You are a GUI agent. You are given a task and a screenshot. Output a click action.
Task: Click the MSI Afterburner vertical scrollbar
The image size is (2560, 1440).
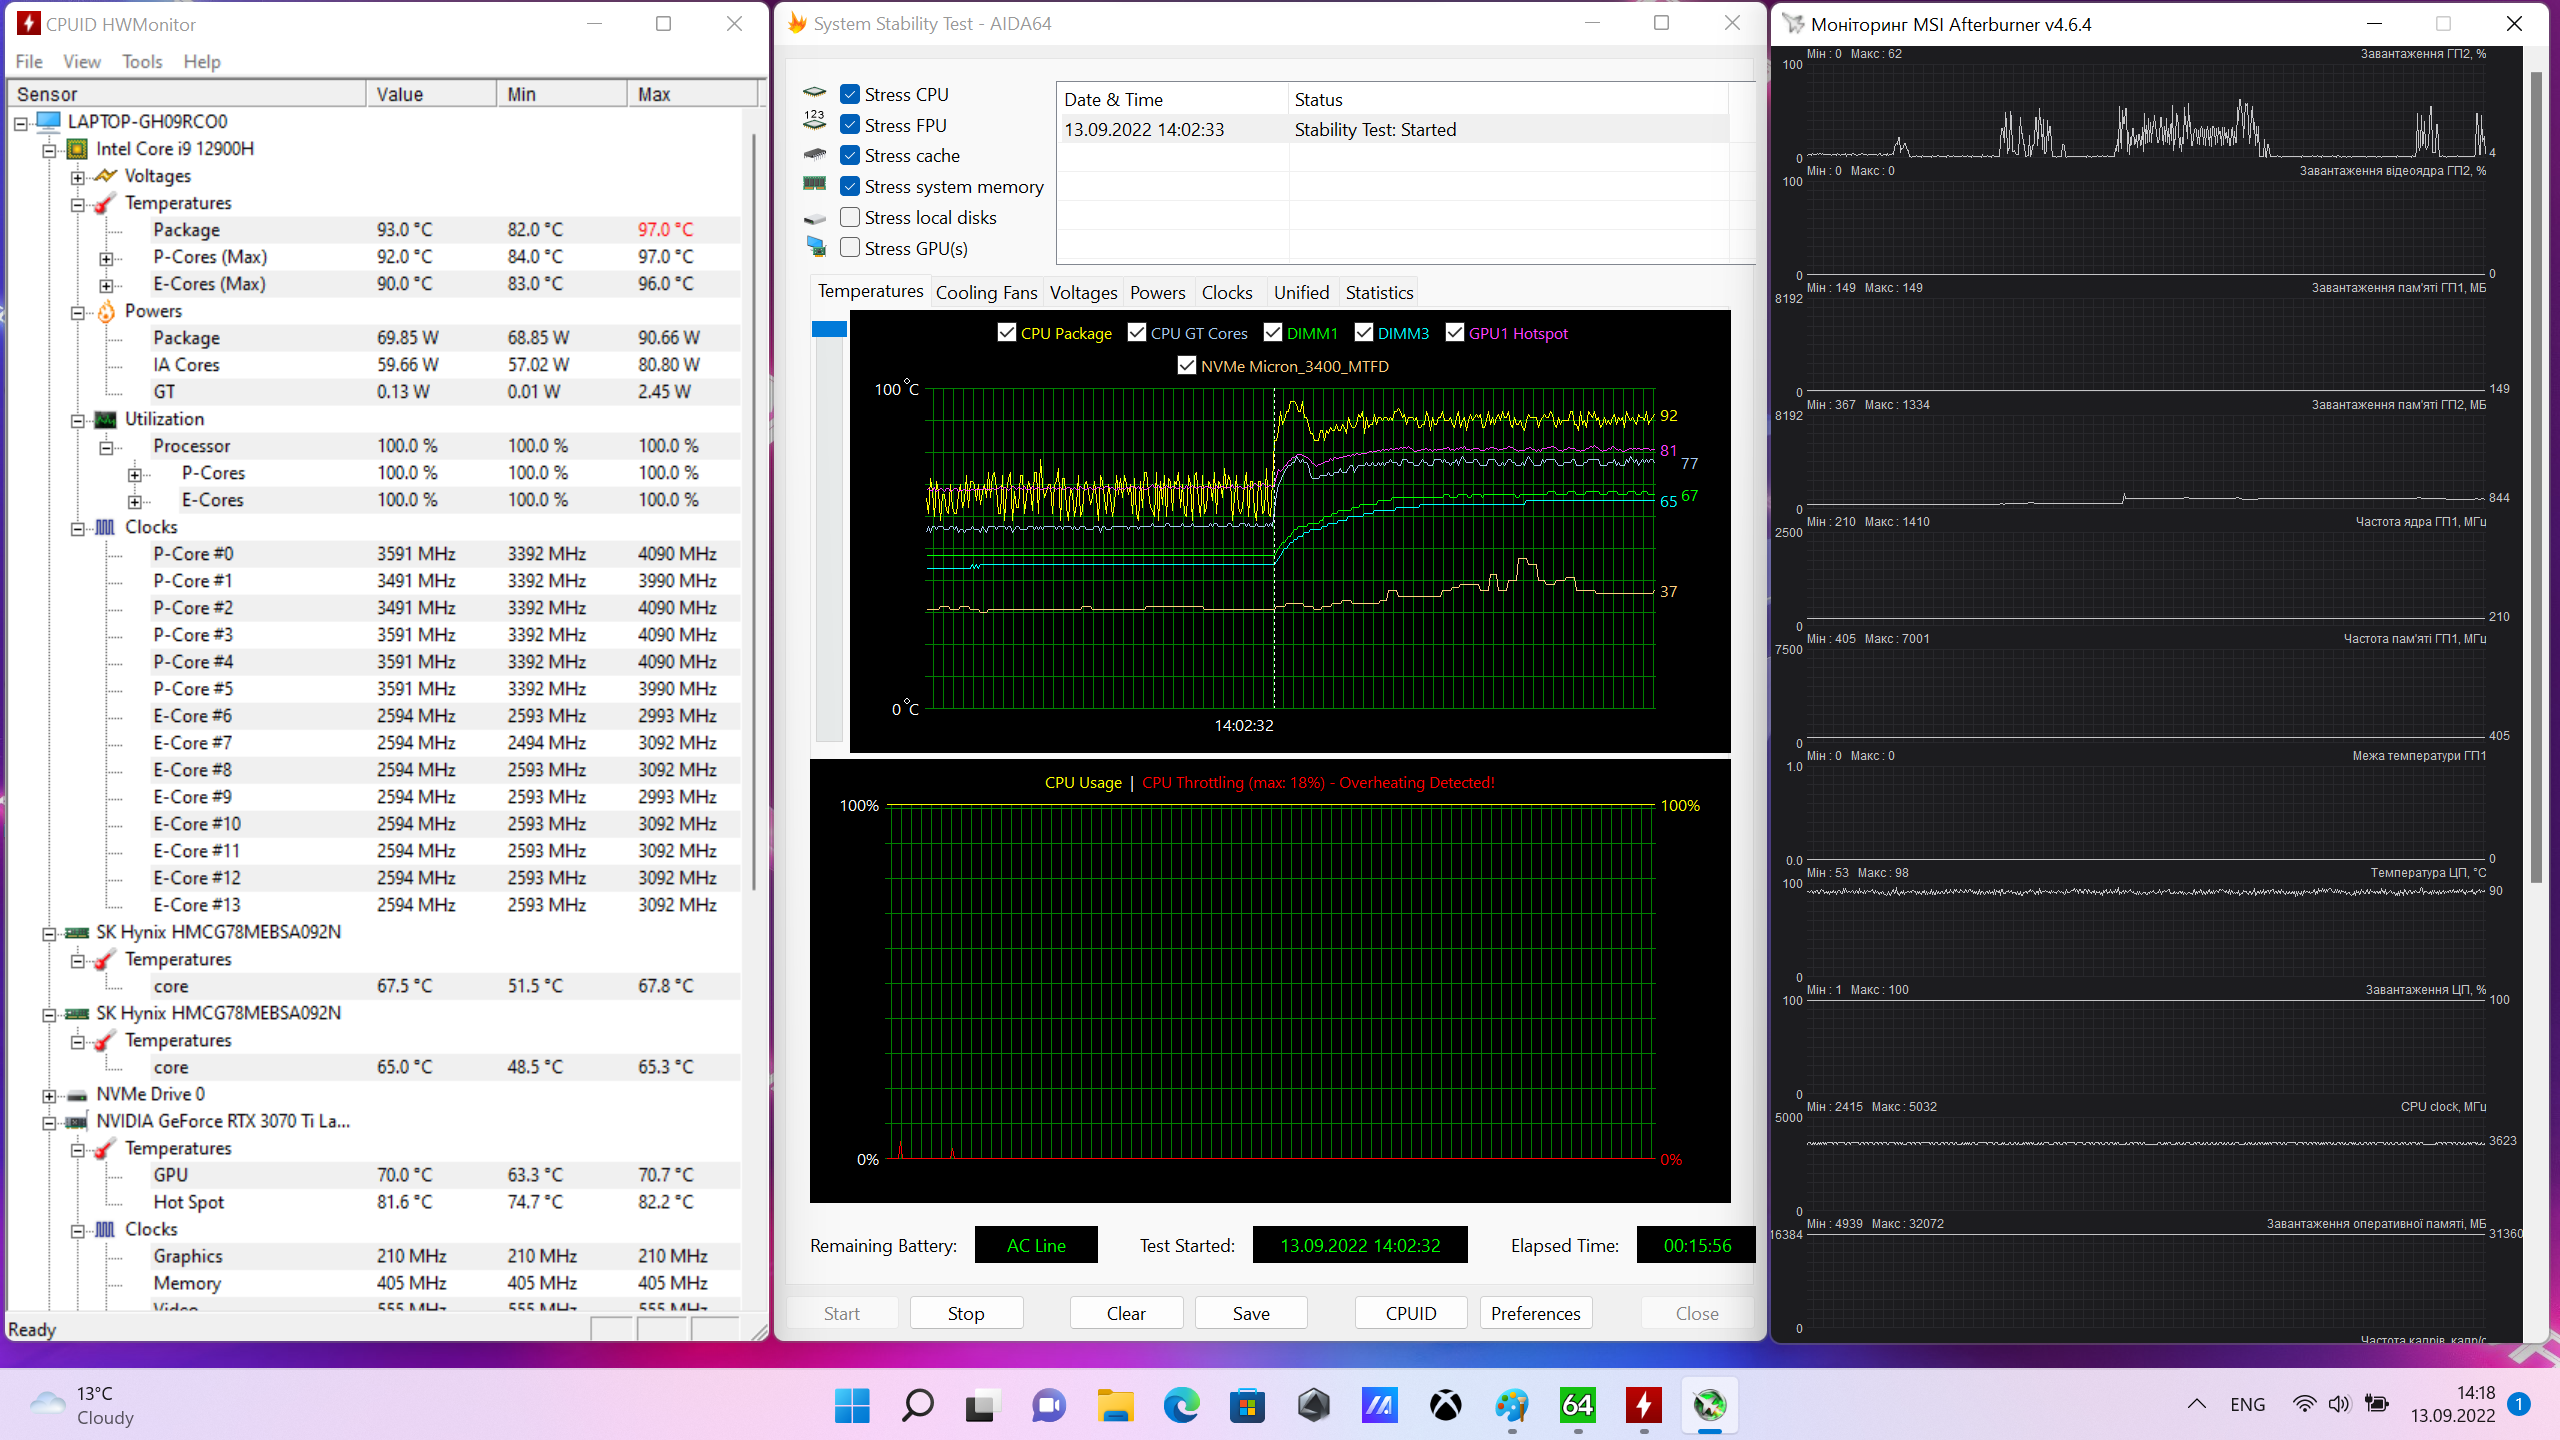(x=2535, y=480)
